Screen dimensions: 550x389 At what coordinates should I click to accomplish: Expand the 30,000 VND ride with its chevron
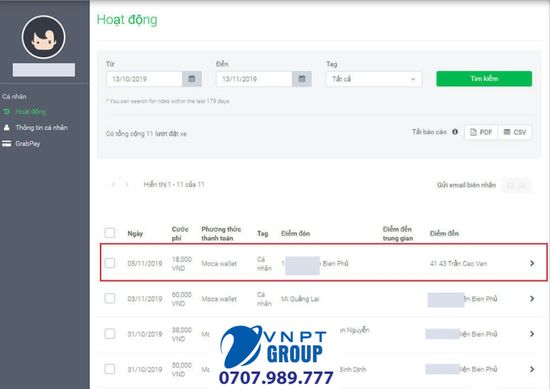point(532,369)
